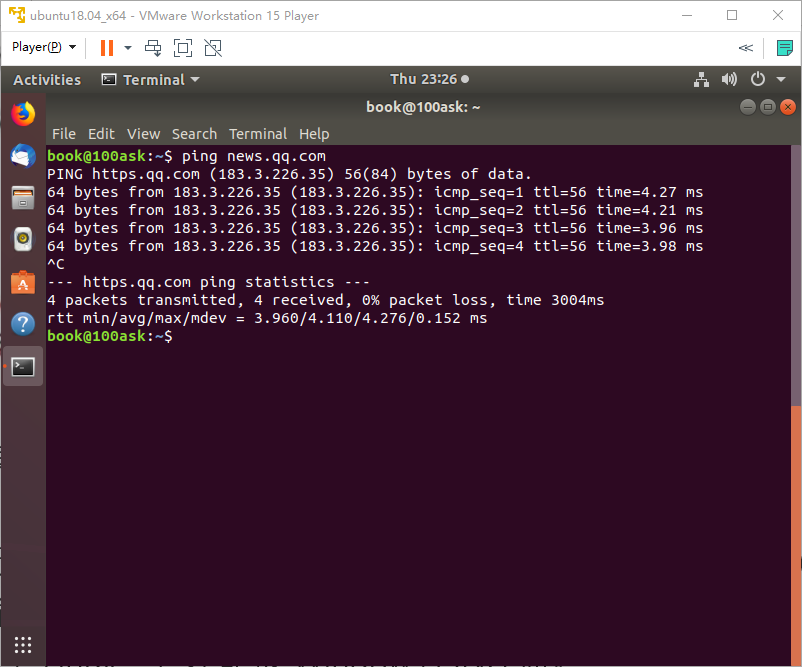Click Activities overview
This screenshot has width=802, height=667.
[x=47, y=80]
